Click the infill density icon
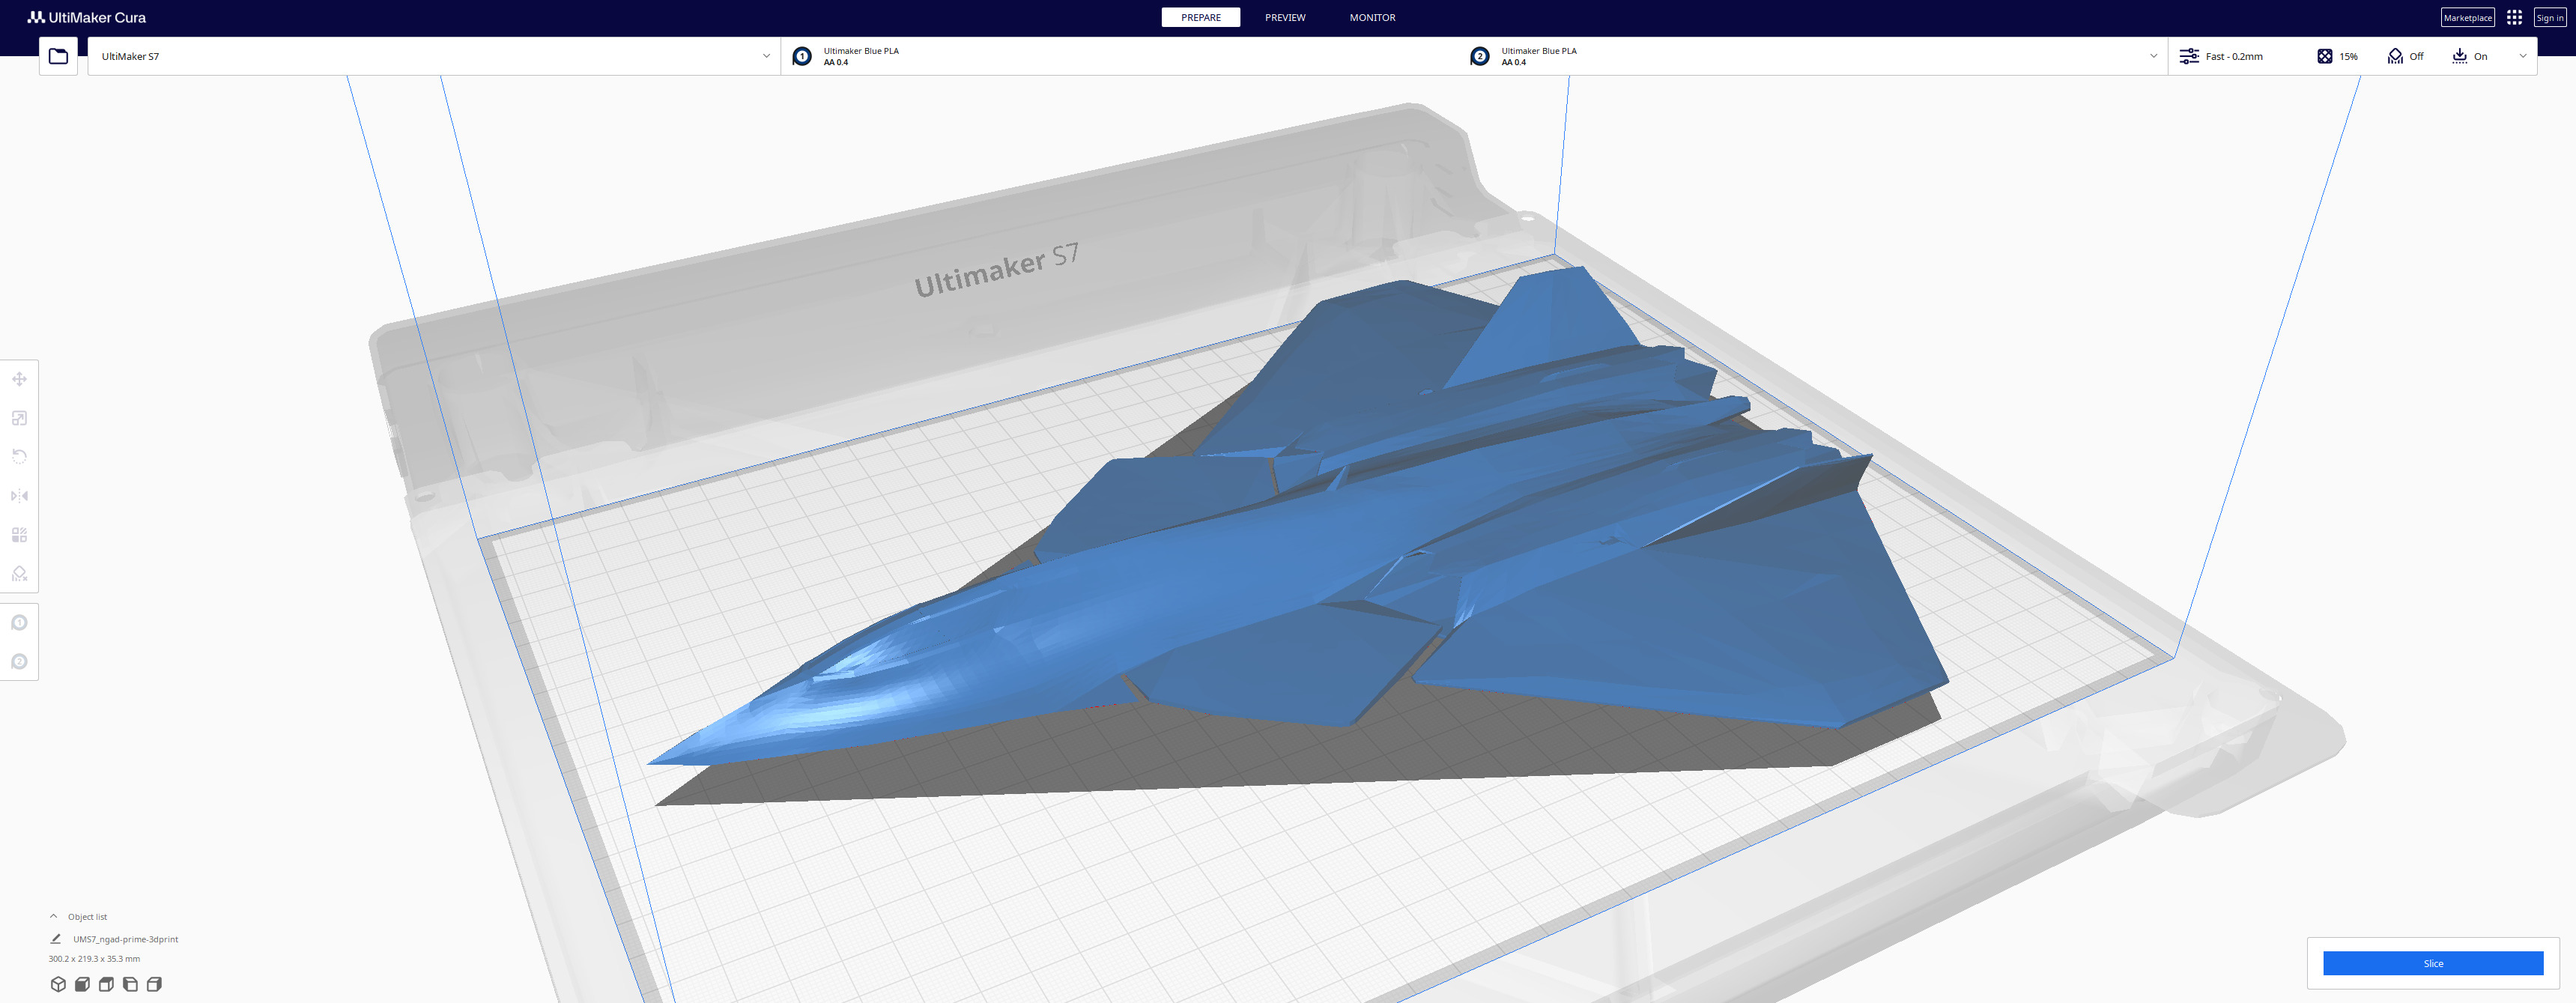 pos(2325,56)
